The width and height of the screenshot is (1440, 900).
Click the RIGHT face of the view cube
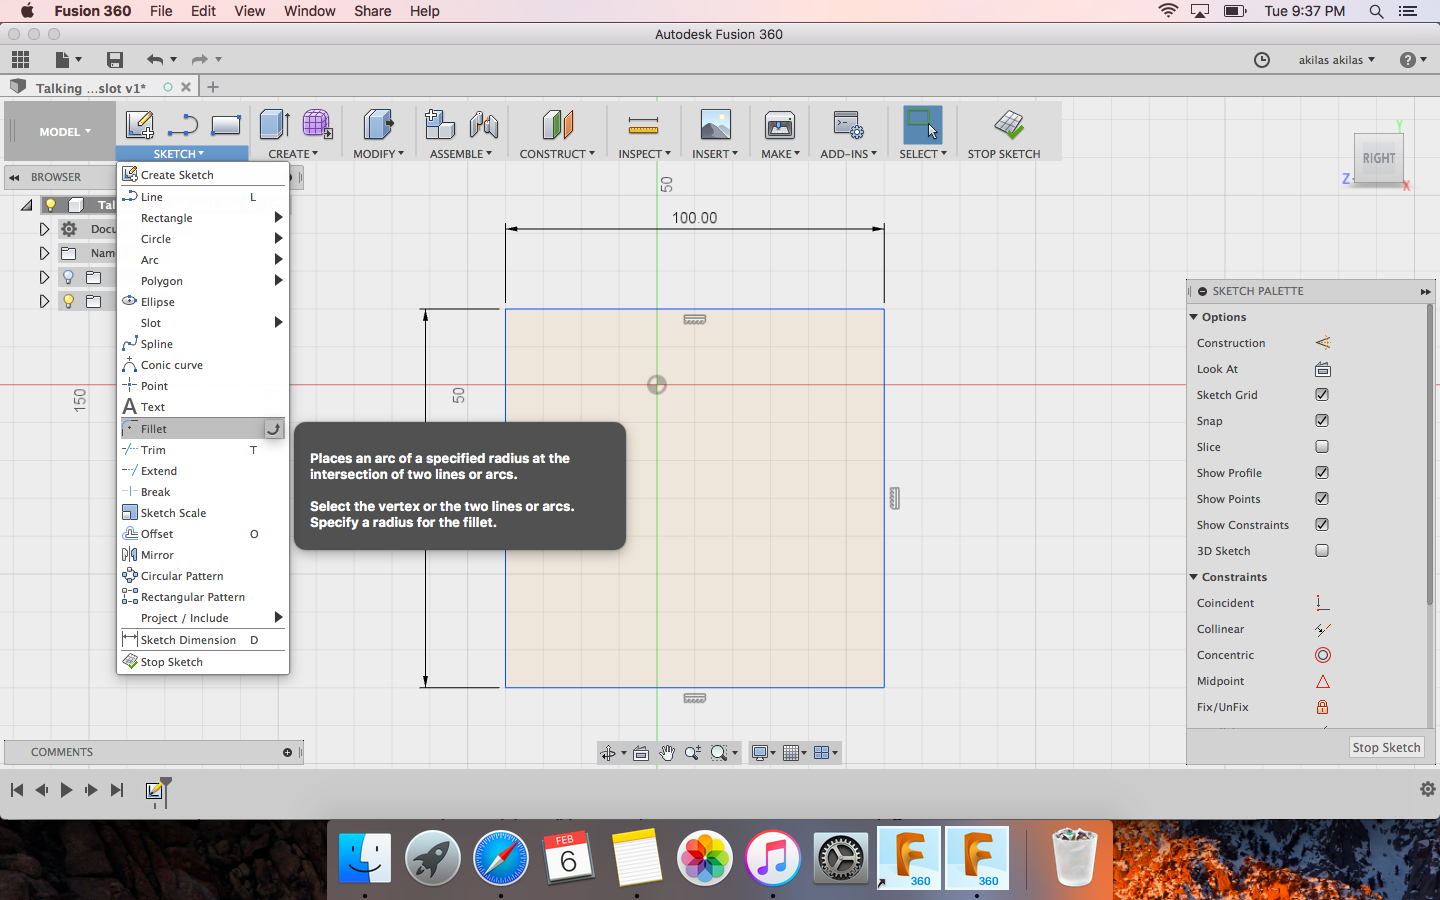1378,158
